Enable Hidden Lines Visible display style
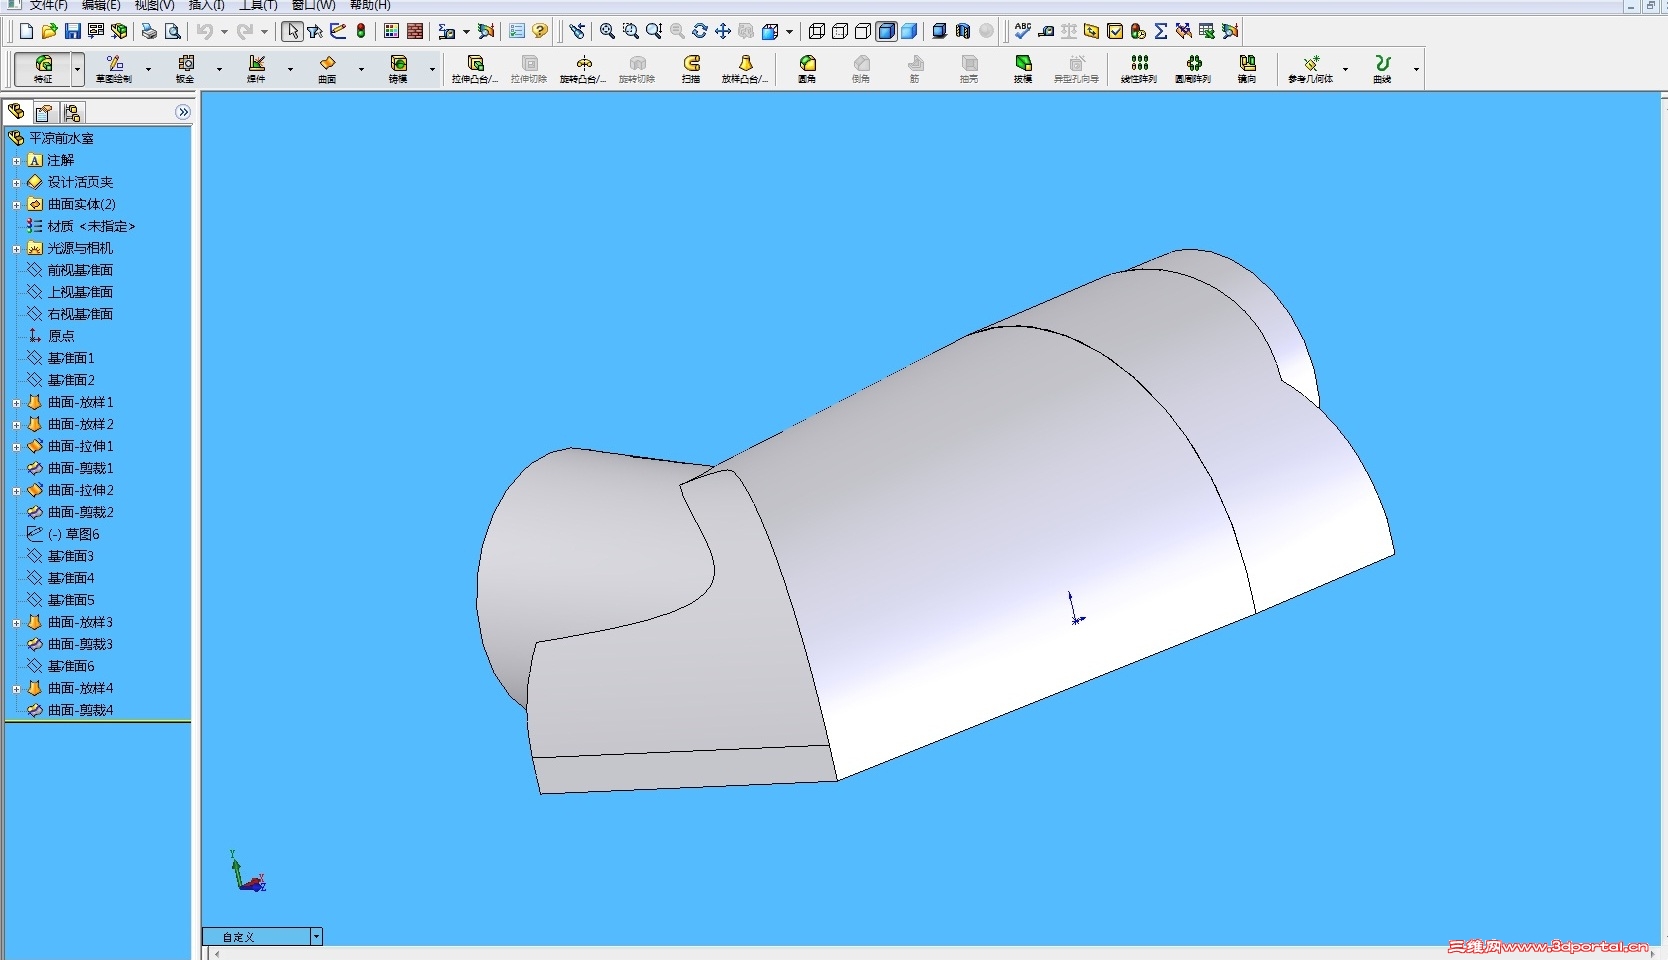 [840, 32]
